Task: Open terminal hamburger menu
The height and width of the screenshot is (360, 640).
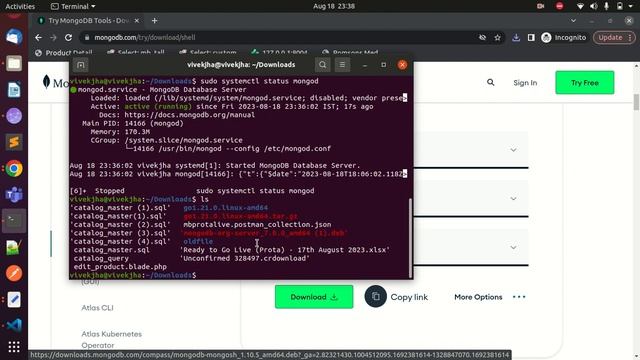Action: 342,64
